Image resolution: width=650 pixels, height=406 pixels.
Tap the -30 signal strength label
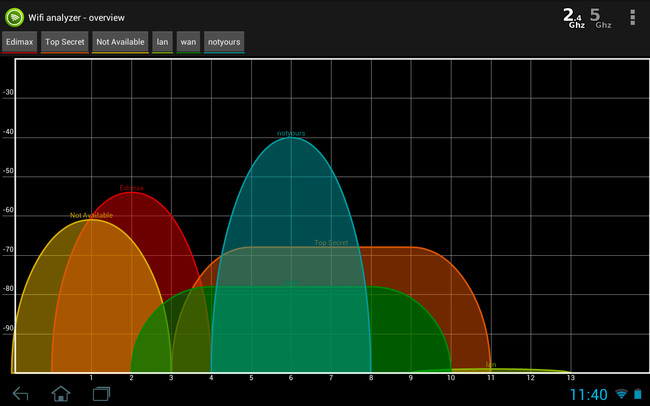tap(8, 92)
